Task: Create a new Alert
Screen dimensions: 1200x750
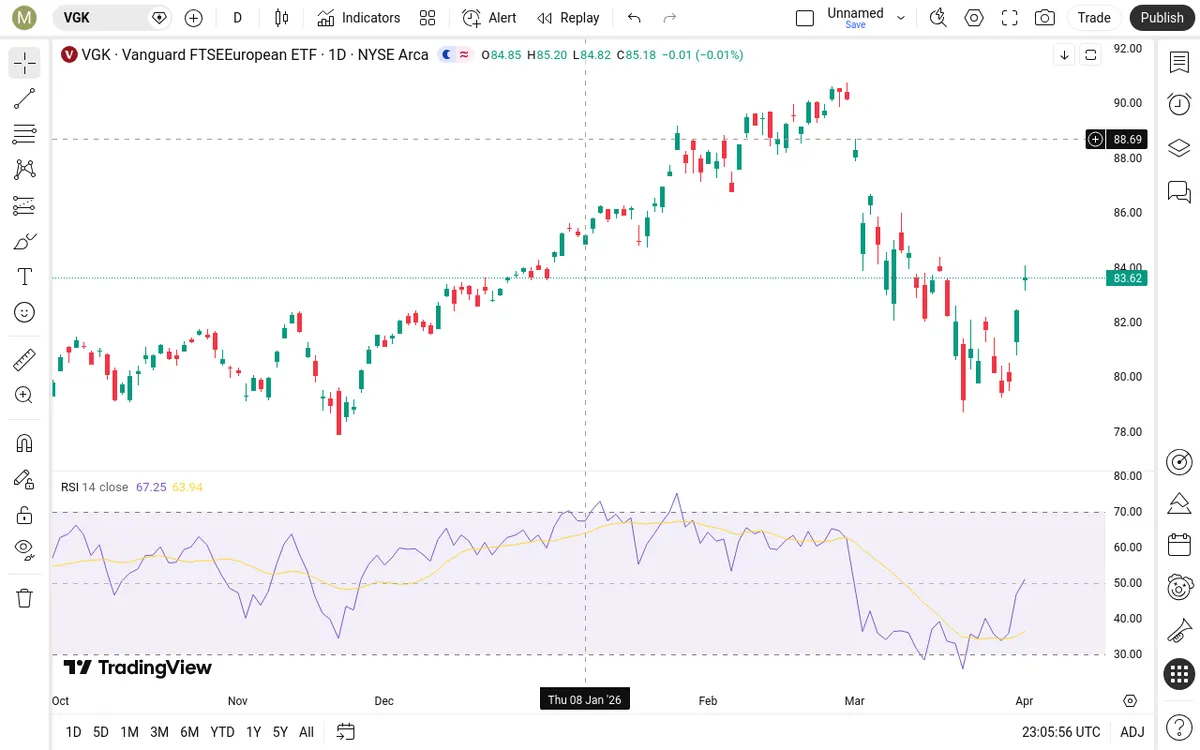Action: 490,18
